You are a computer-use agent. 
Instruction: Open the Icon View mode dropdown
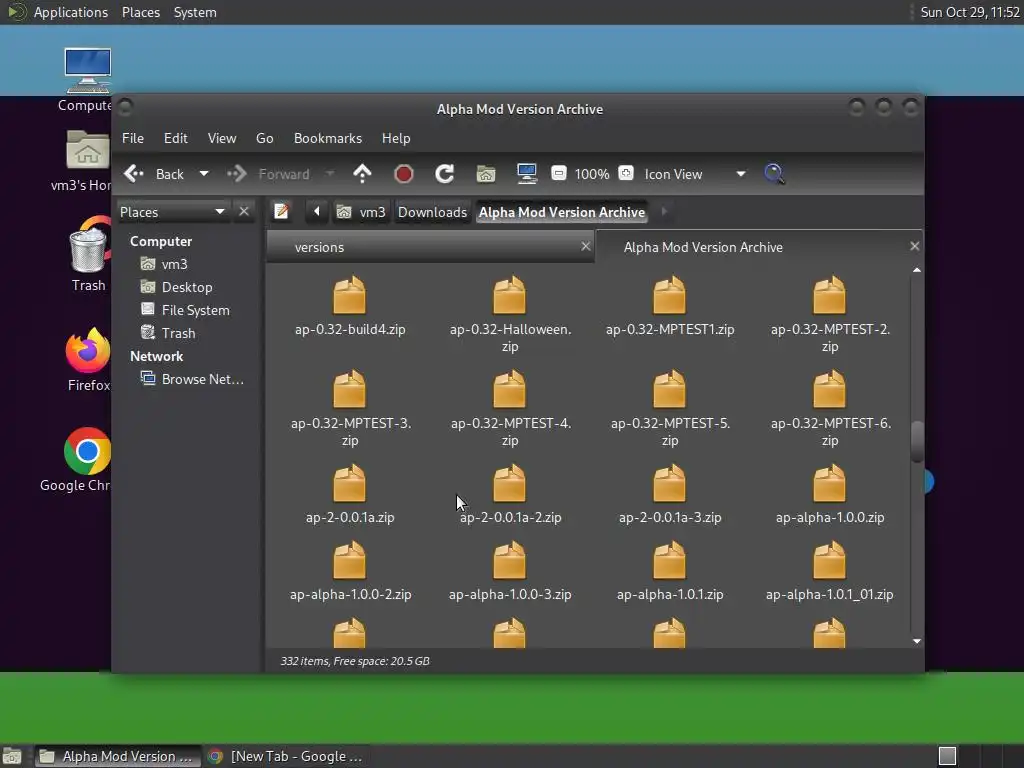coord(695,174)
